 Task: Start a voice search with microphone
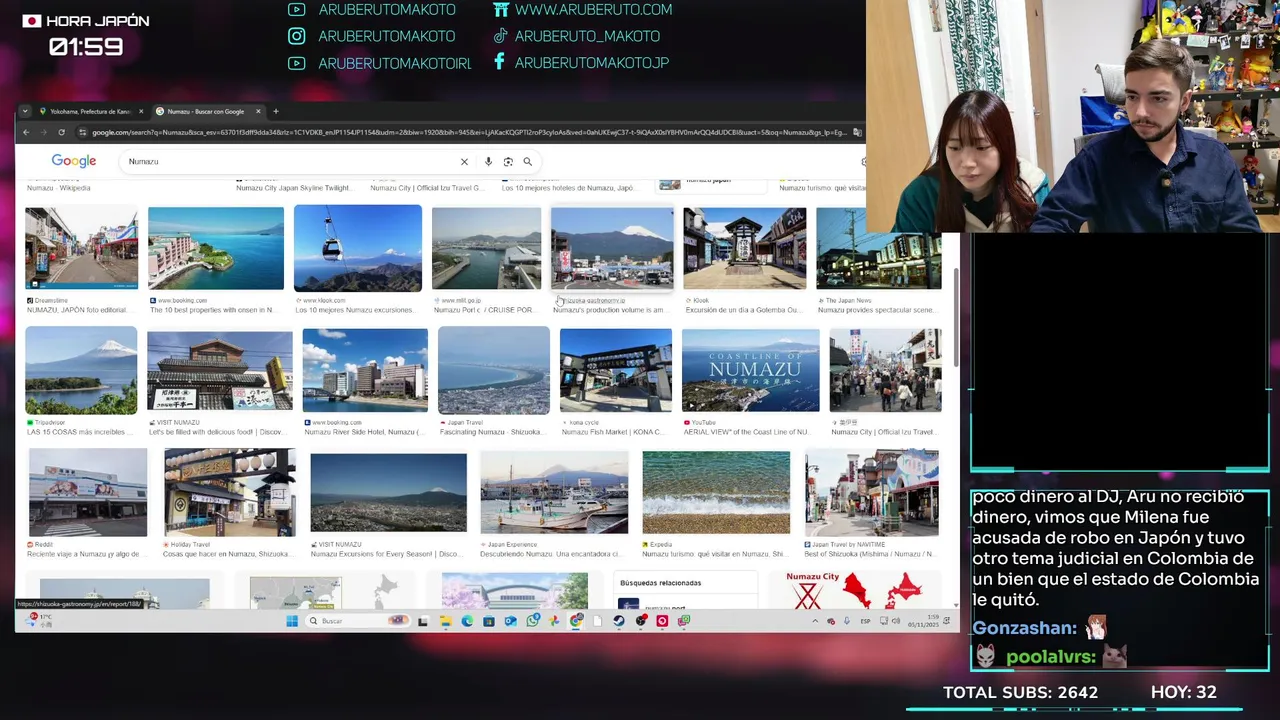click(x=488, y=161)
